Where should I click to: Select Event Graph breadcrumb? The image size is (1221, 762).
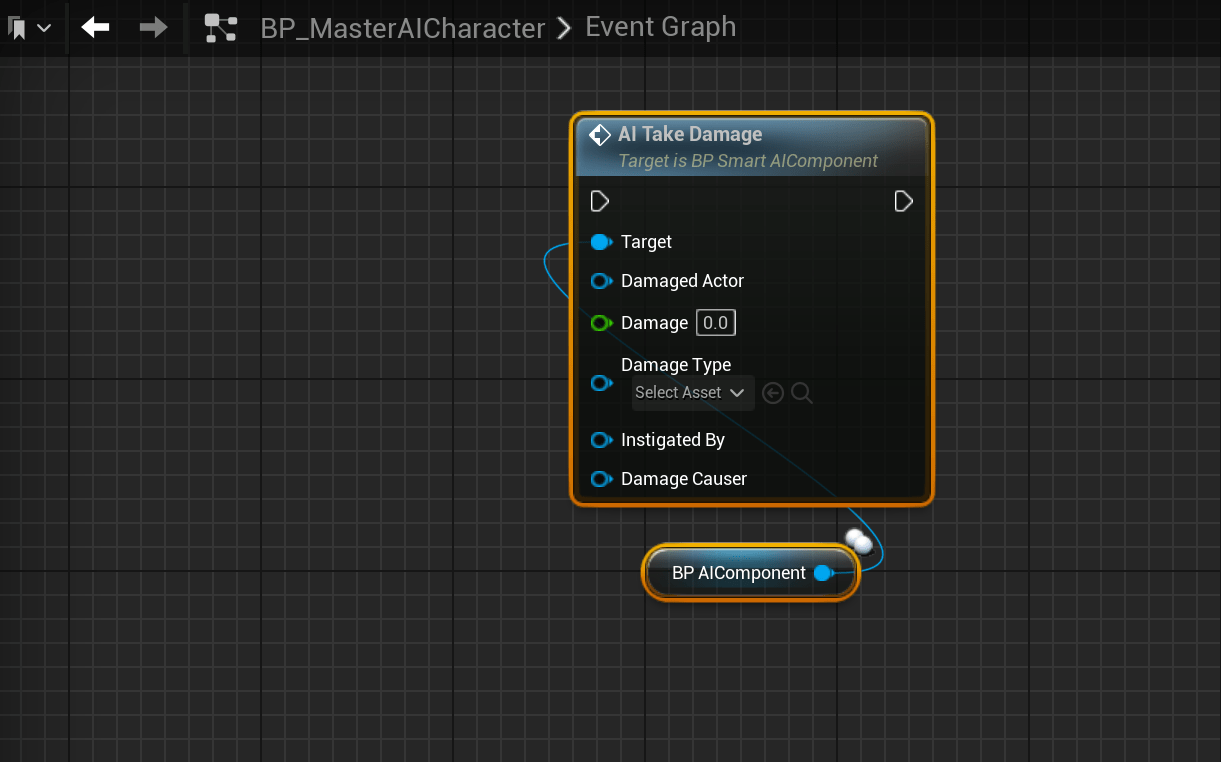click(661, 27)
